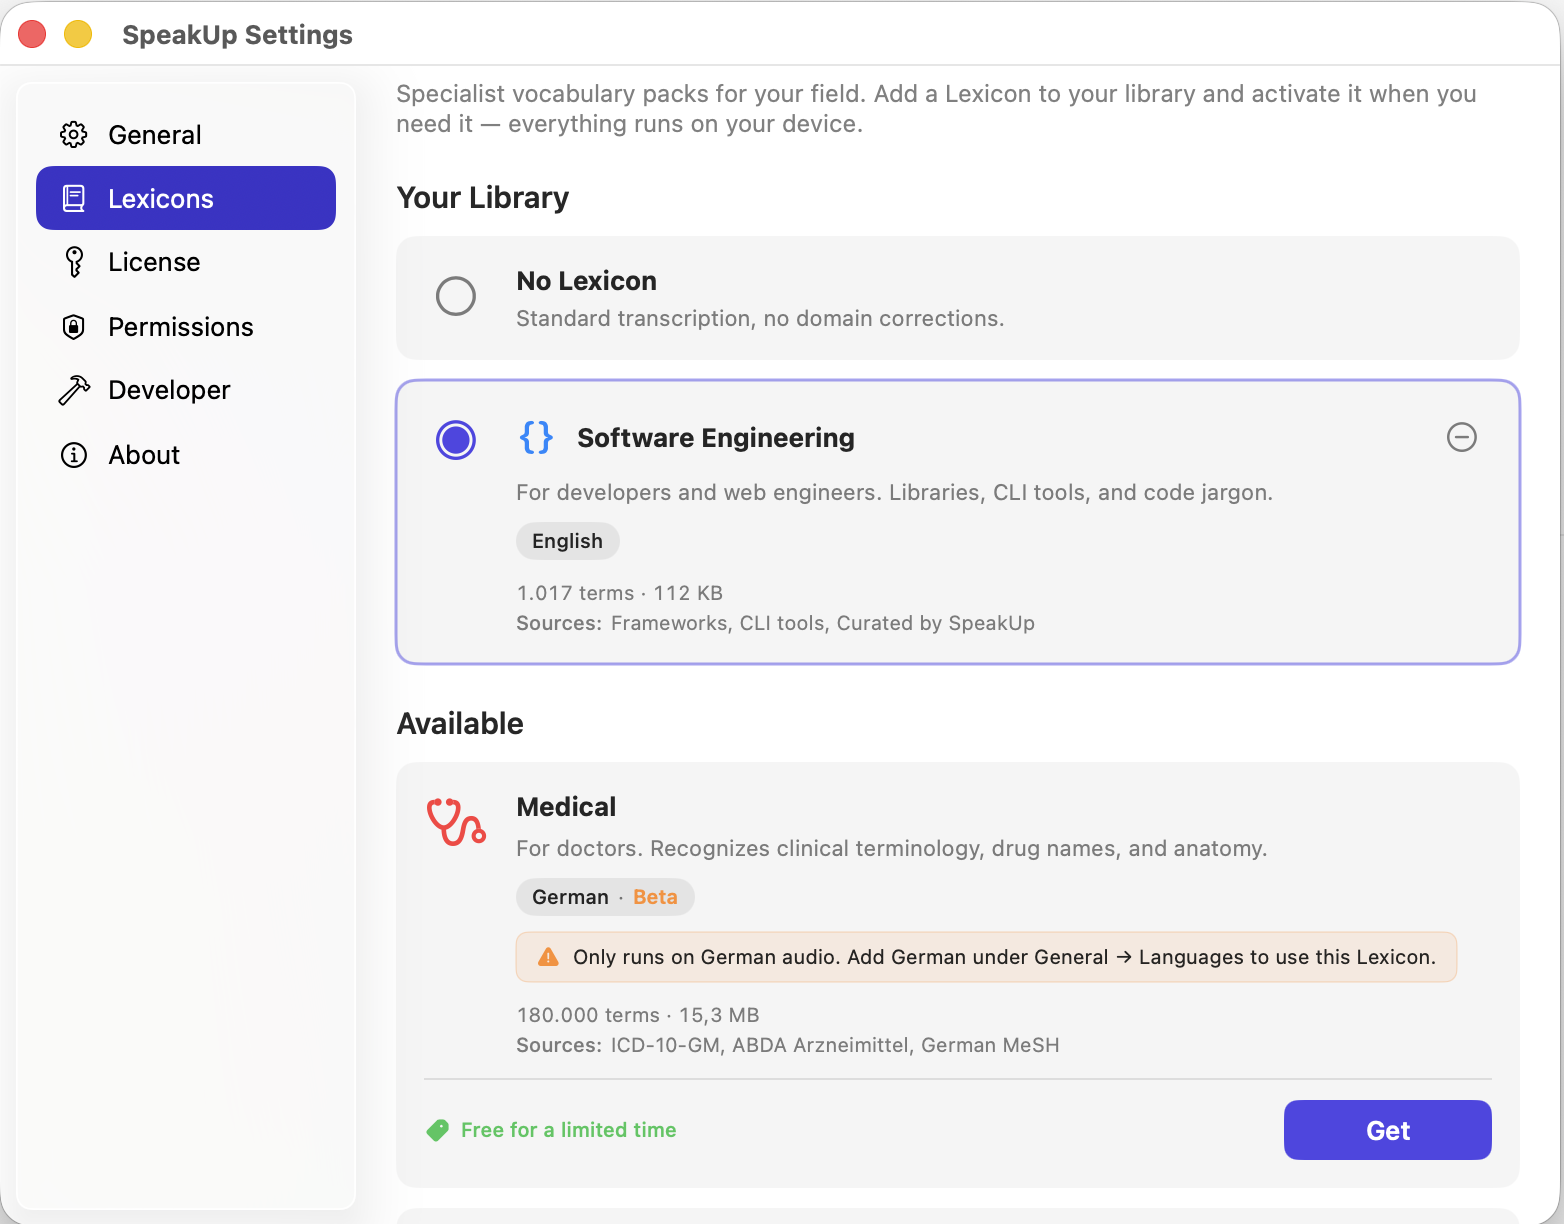Select the No Lexicon radio button

456,296
